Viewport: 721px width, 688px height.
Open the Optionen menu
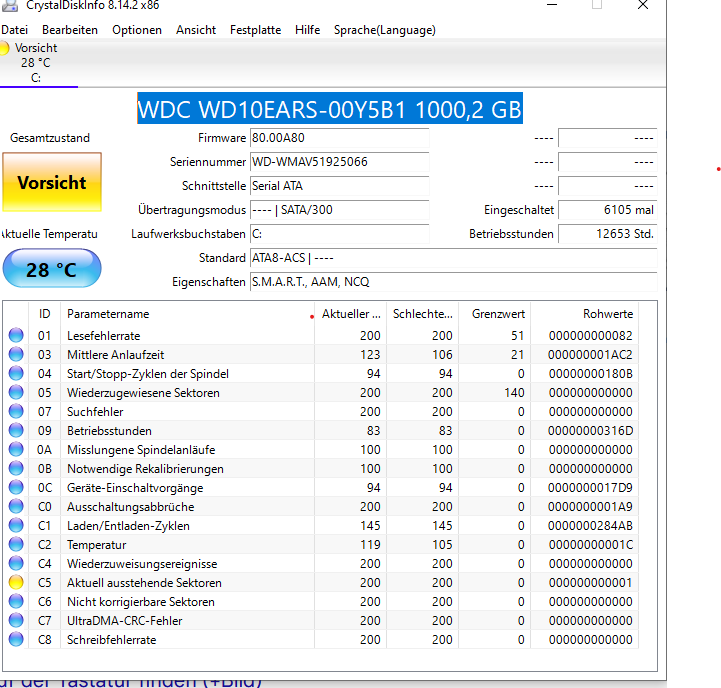[x=137, y=30]
